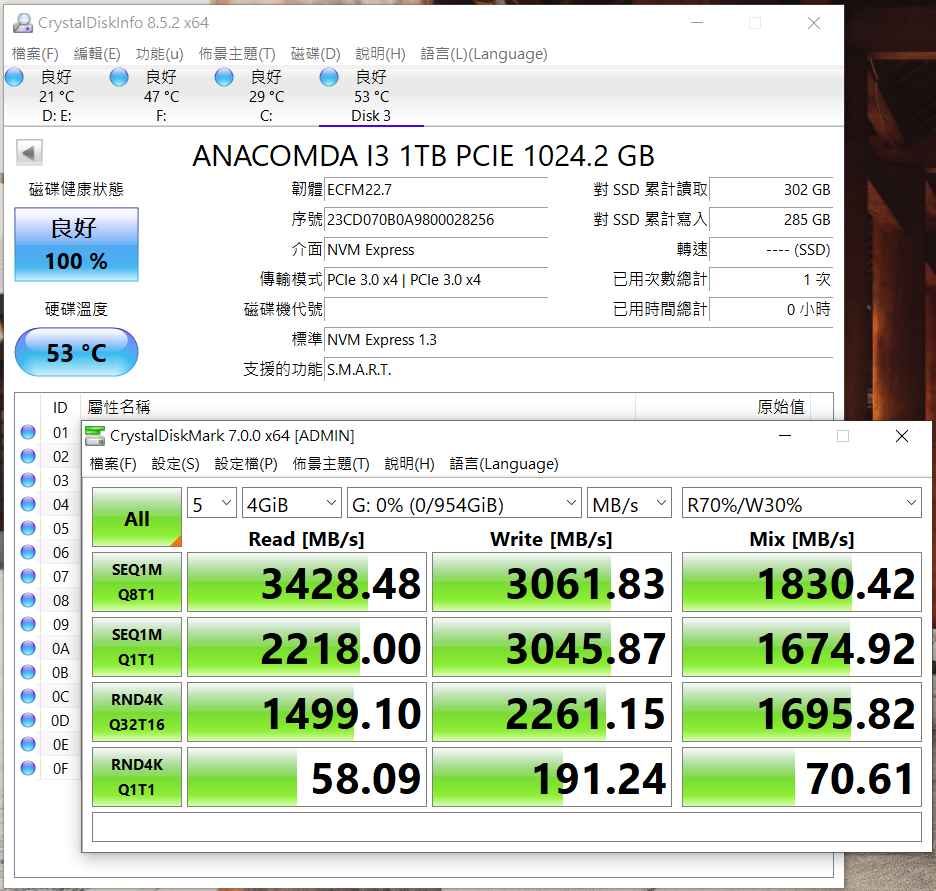The height and width of the screenshot is (891, 936).
Task: Select the Disk 3 drive tab
Action: coord(371,96)
